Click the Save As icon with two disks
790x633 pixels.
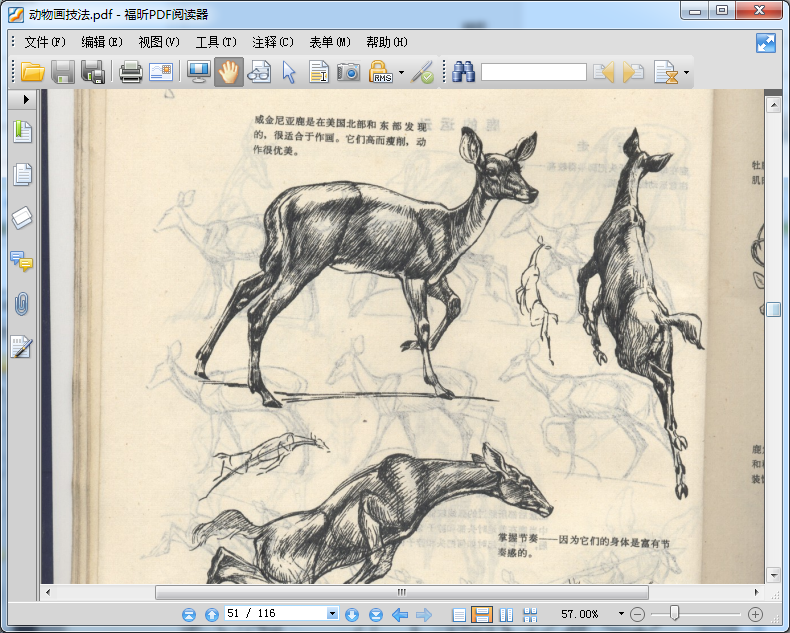(x=93, y=72)
